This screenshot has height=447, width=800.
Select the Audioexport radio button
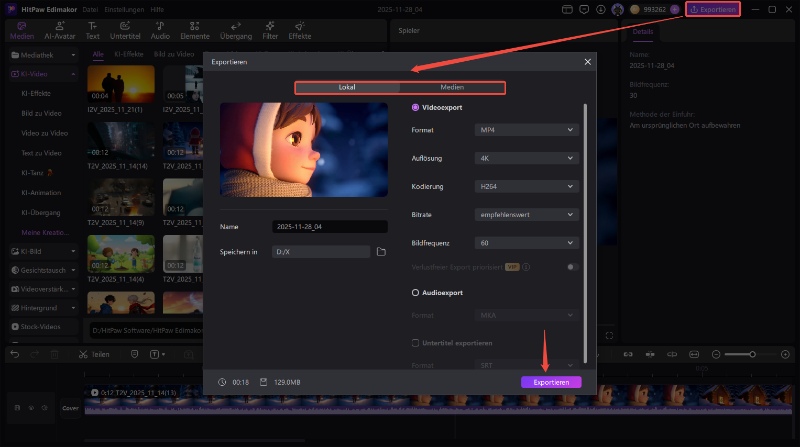416,293
